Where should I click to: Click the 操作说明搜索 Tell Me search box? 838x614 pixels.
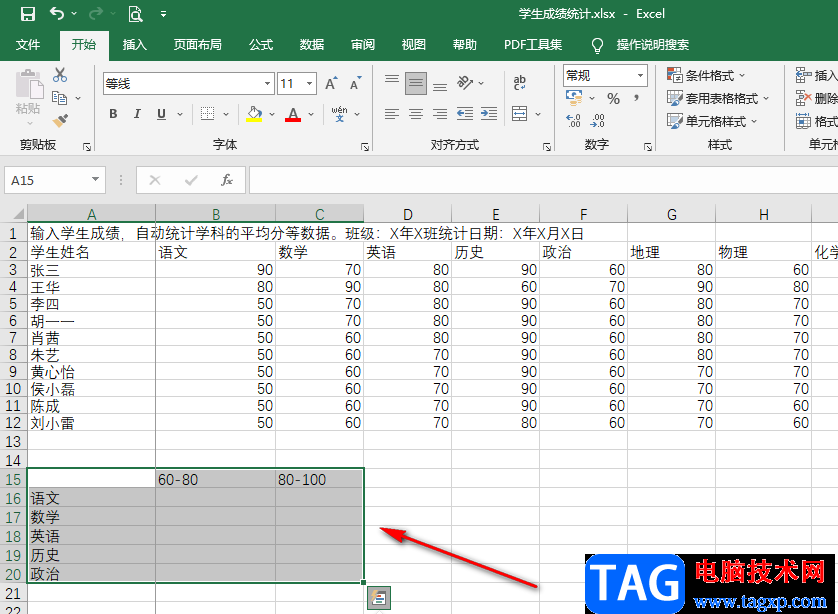[653, 44]
